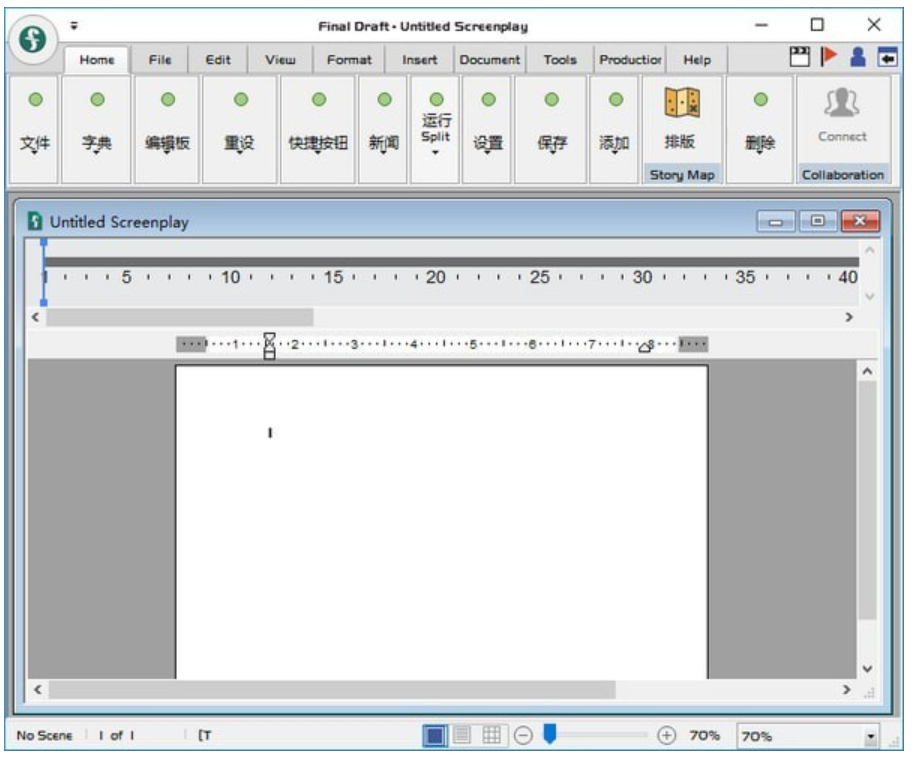This screenshot has height=757, width=916.
Task: Maximize the Untitled Screenplay document window
Action: (818, 221)
